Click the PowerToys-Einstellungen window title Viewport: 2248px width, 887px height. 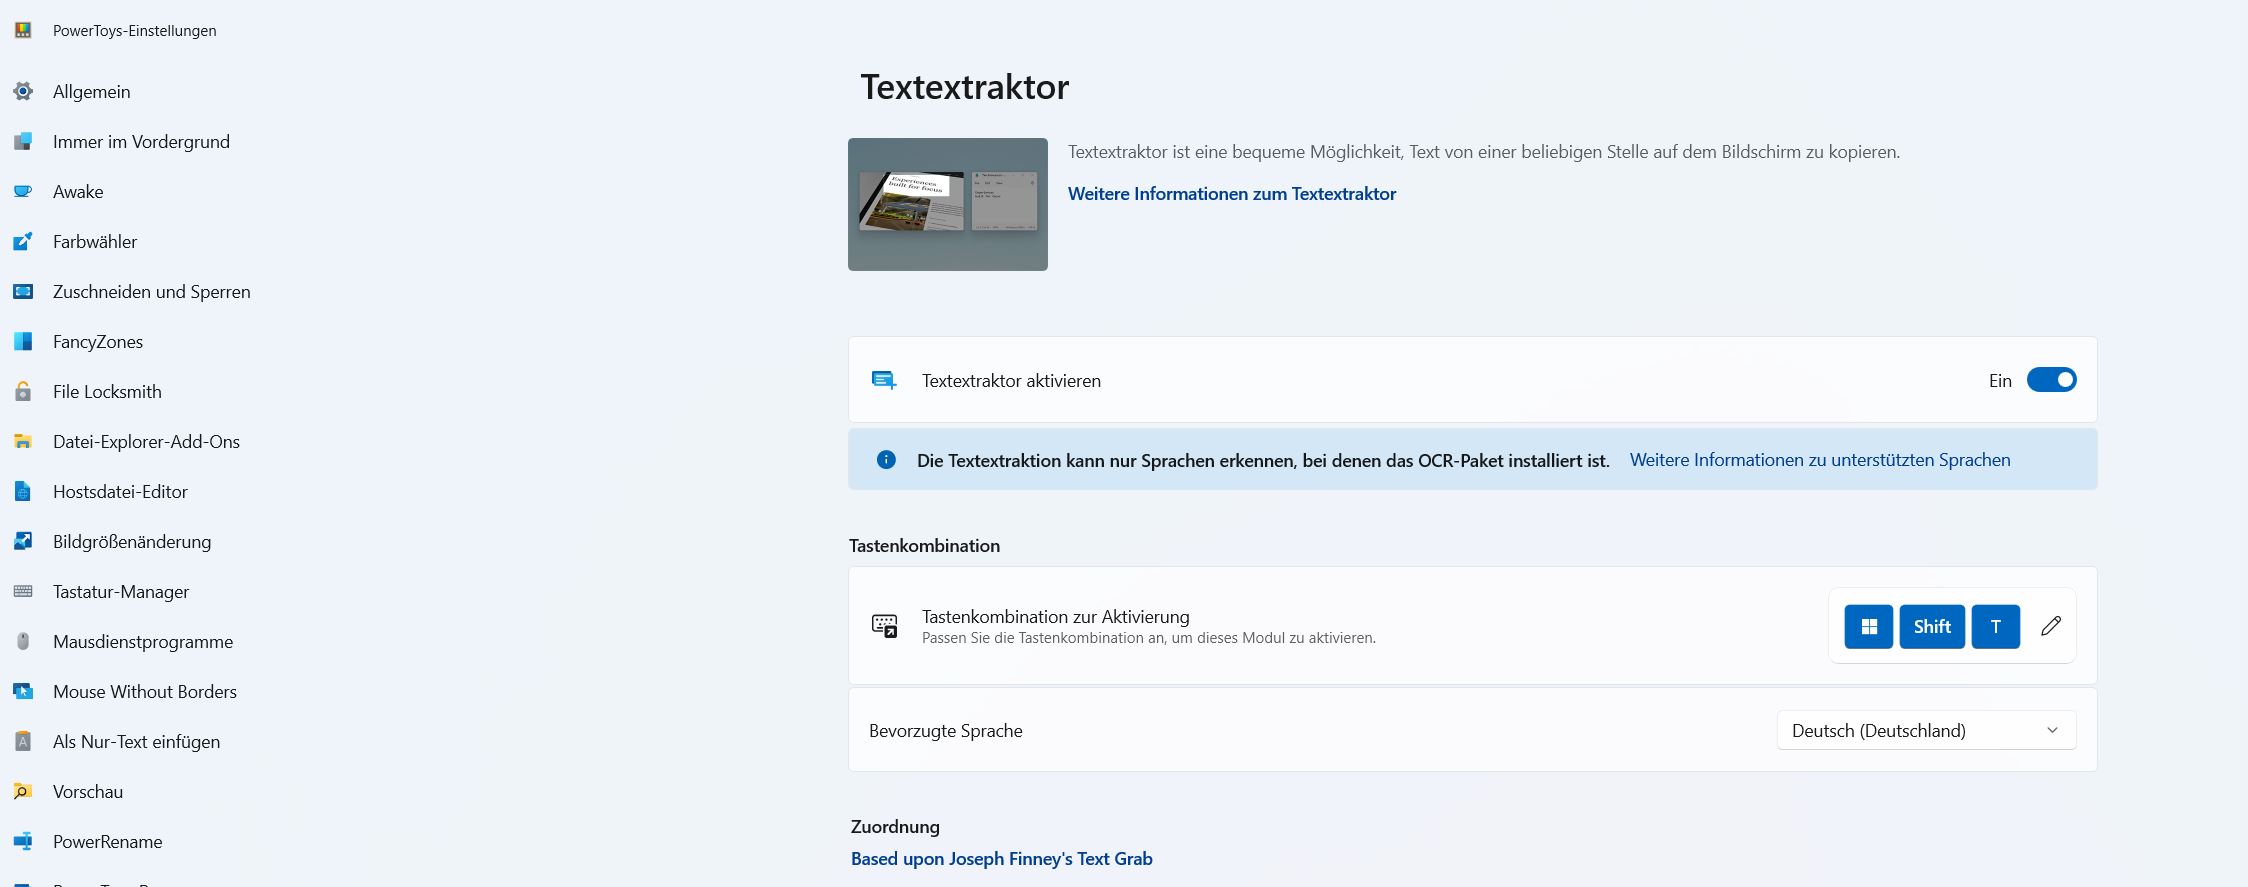(135, 31)
